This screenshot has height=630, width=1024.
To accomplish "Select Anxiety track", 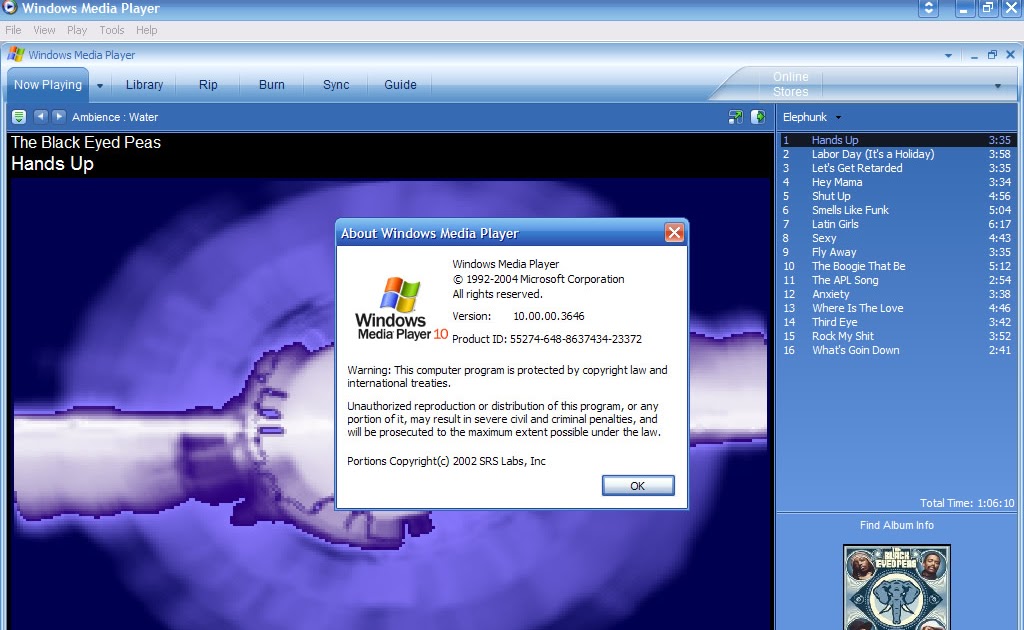I will coord(897,294).
